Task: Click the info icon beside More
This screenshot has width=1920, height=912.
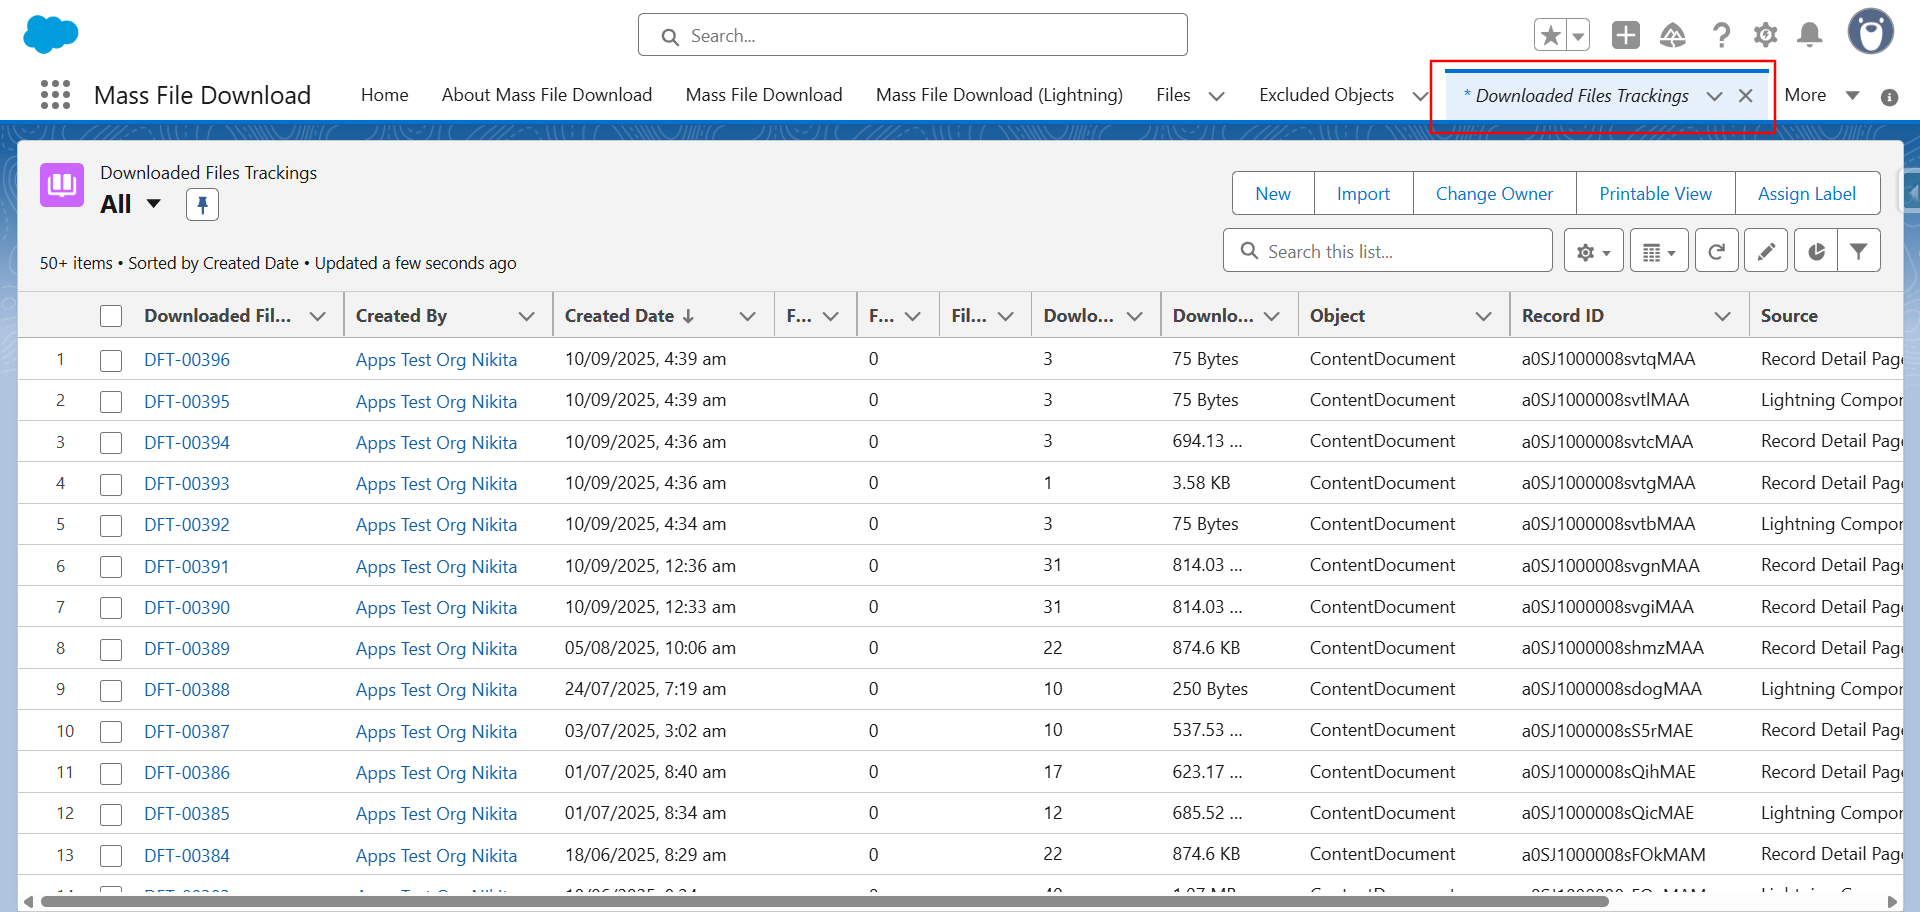Action: point(1889,97)
